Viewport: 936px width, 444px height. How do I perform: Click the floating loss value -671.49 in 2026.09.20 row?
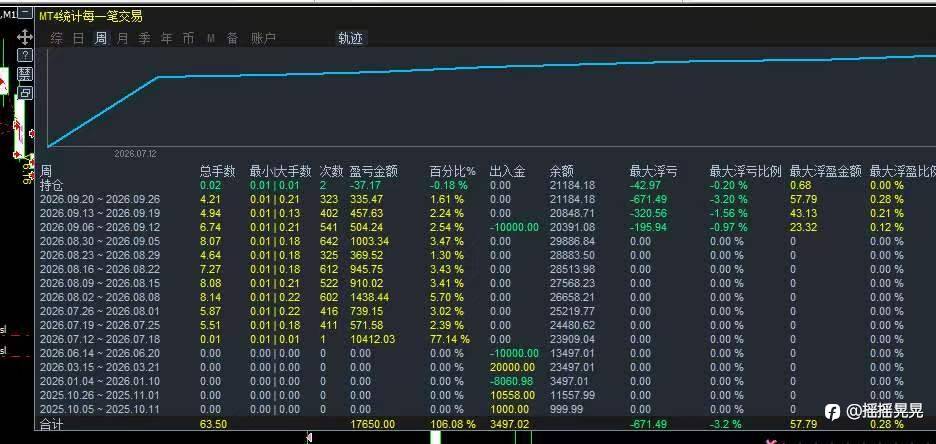click(648, 199)
